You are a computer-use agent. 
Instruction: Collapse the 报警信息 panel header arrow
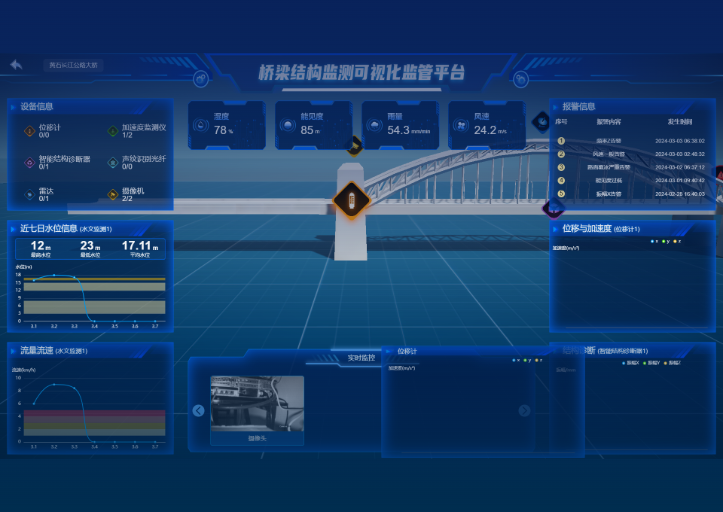pos(555,107)
